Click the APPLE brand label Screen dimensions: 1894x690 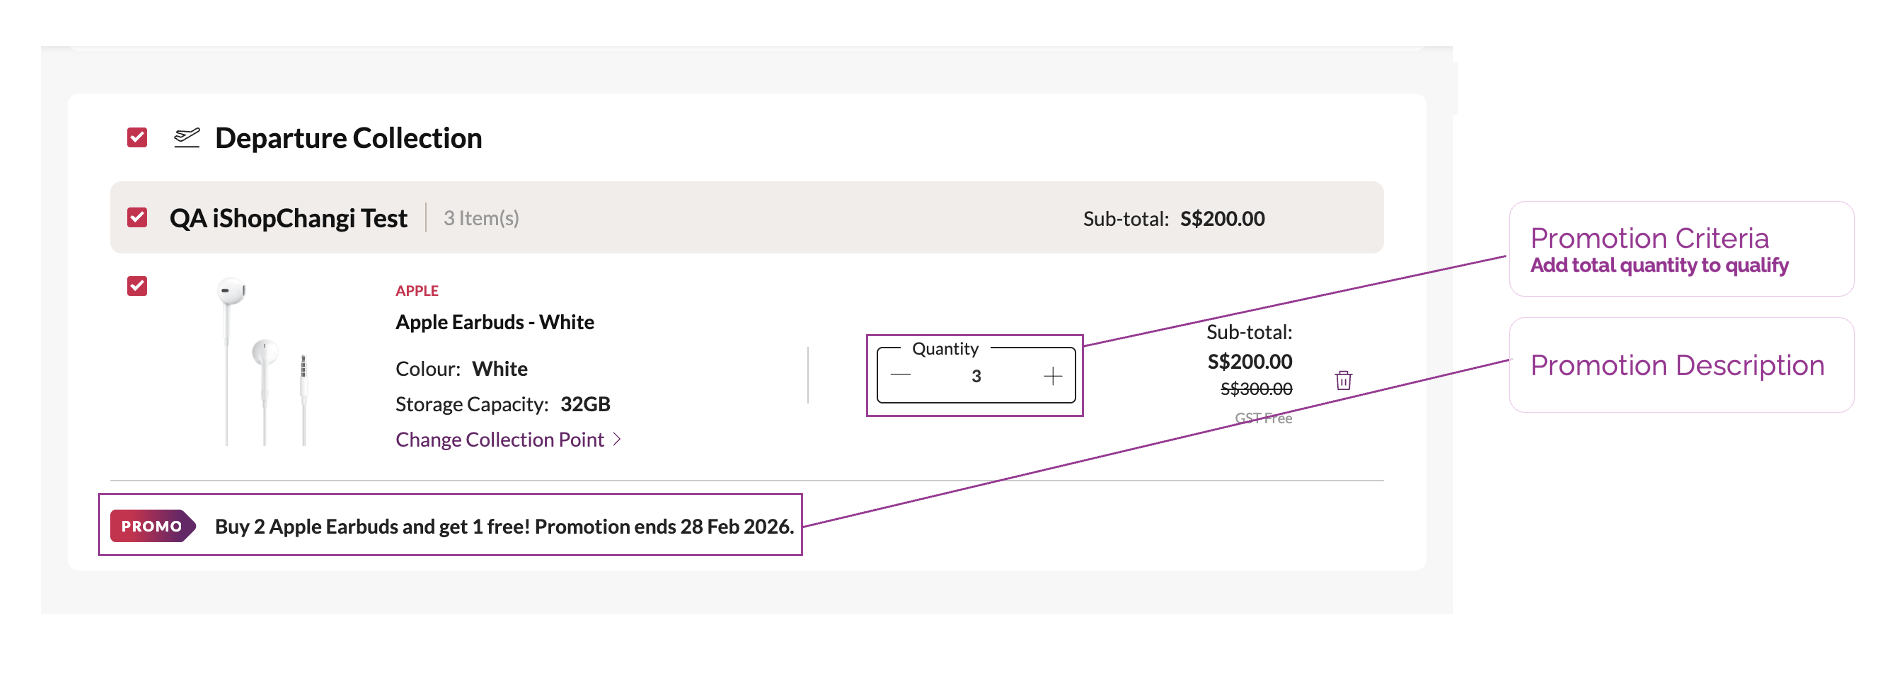pyautogui.click(x=417, y=291)
